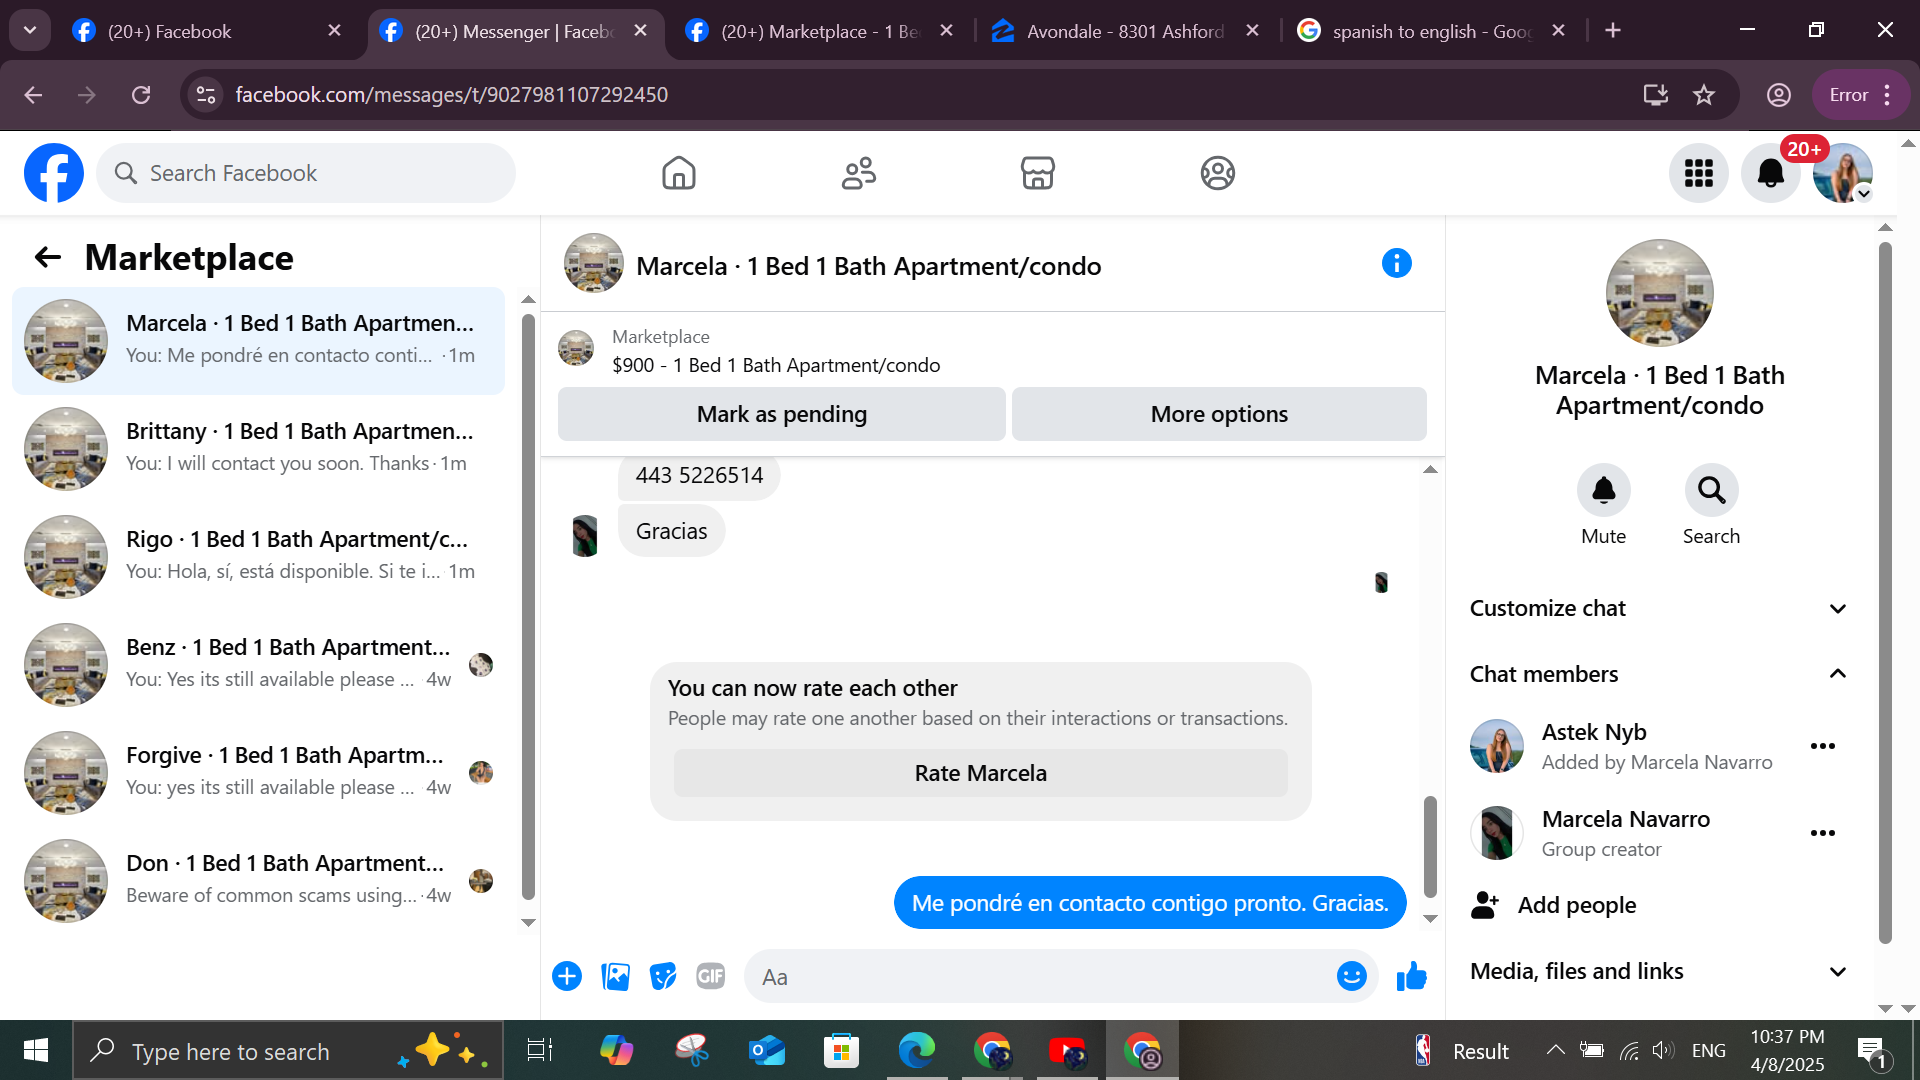Viewport: 1920px width, 1080px height.
Task: Attach a photo with the image icon
Action: pyautogui.click(x=615, y=976)
